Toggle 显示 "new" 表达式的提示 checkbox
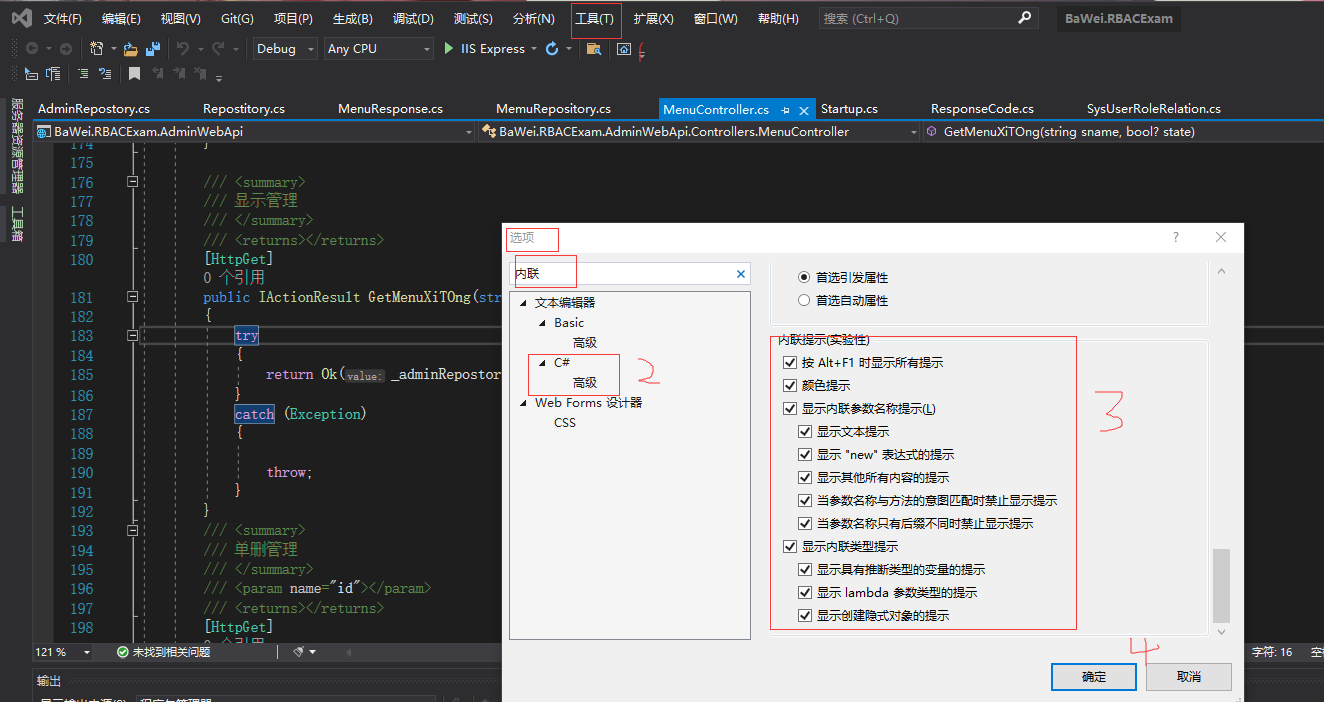Screen dimensions: 1324x702 (806, 455)
